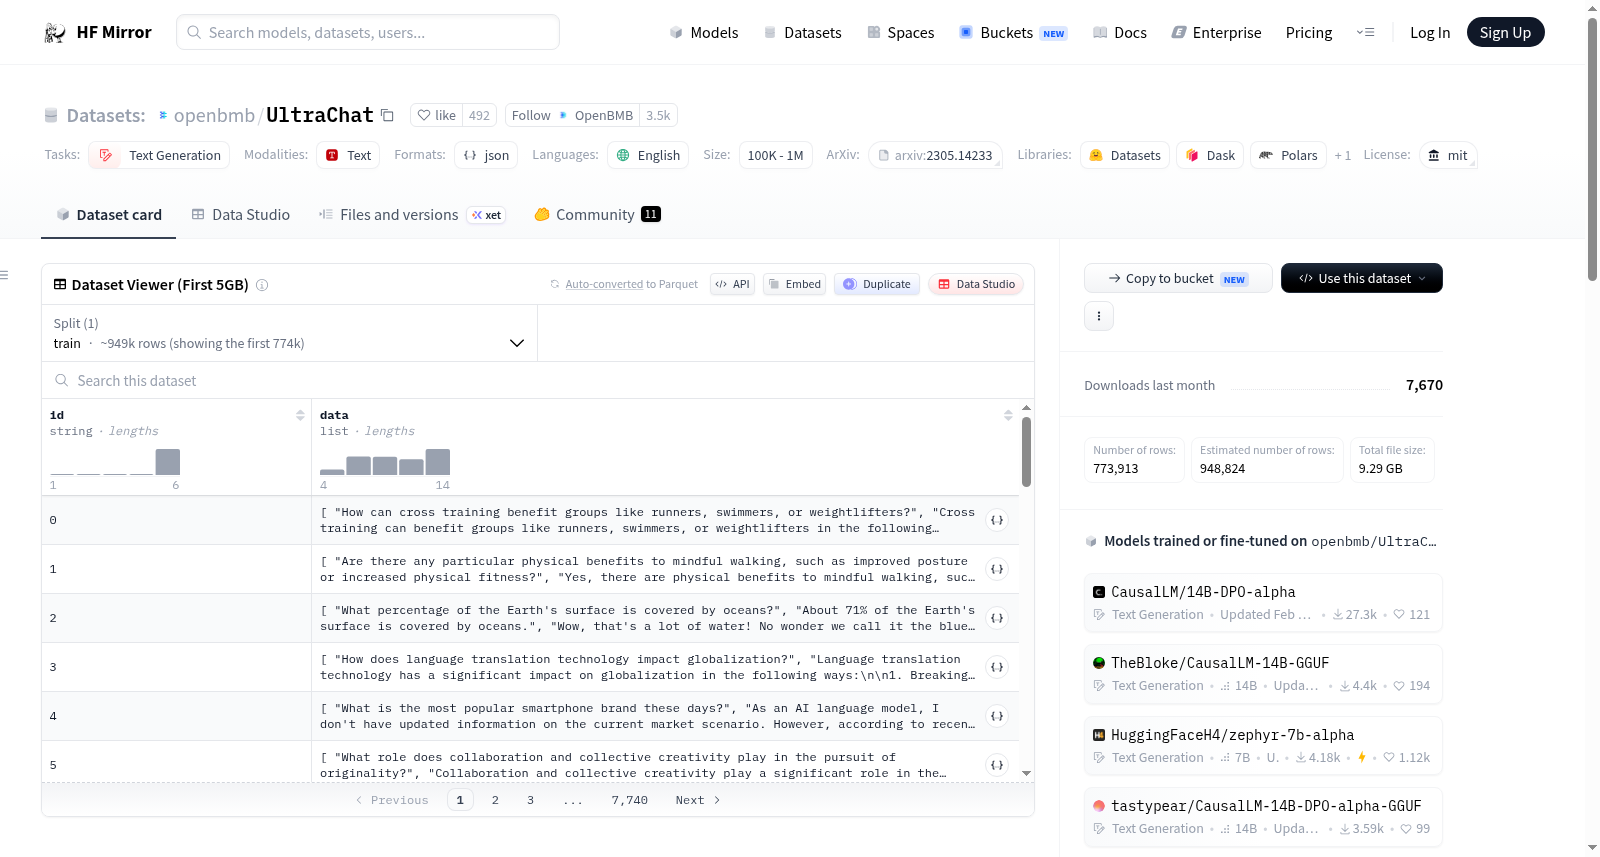The image size is (1600, 857).
Task: Sort by the id column
Action: [300, 415]
